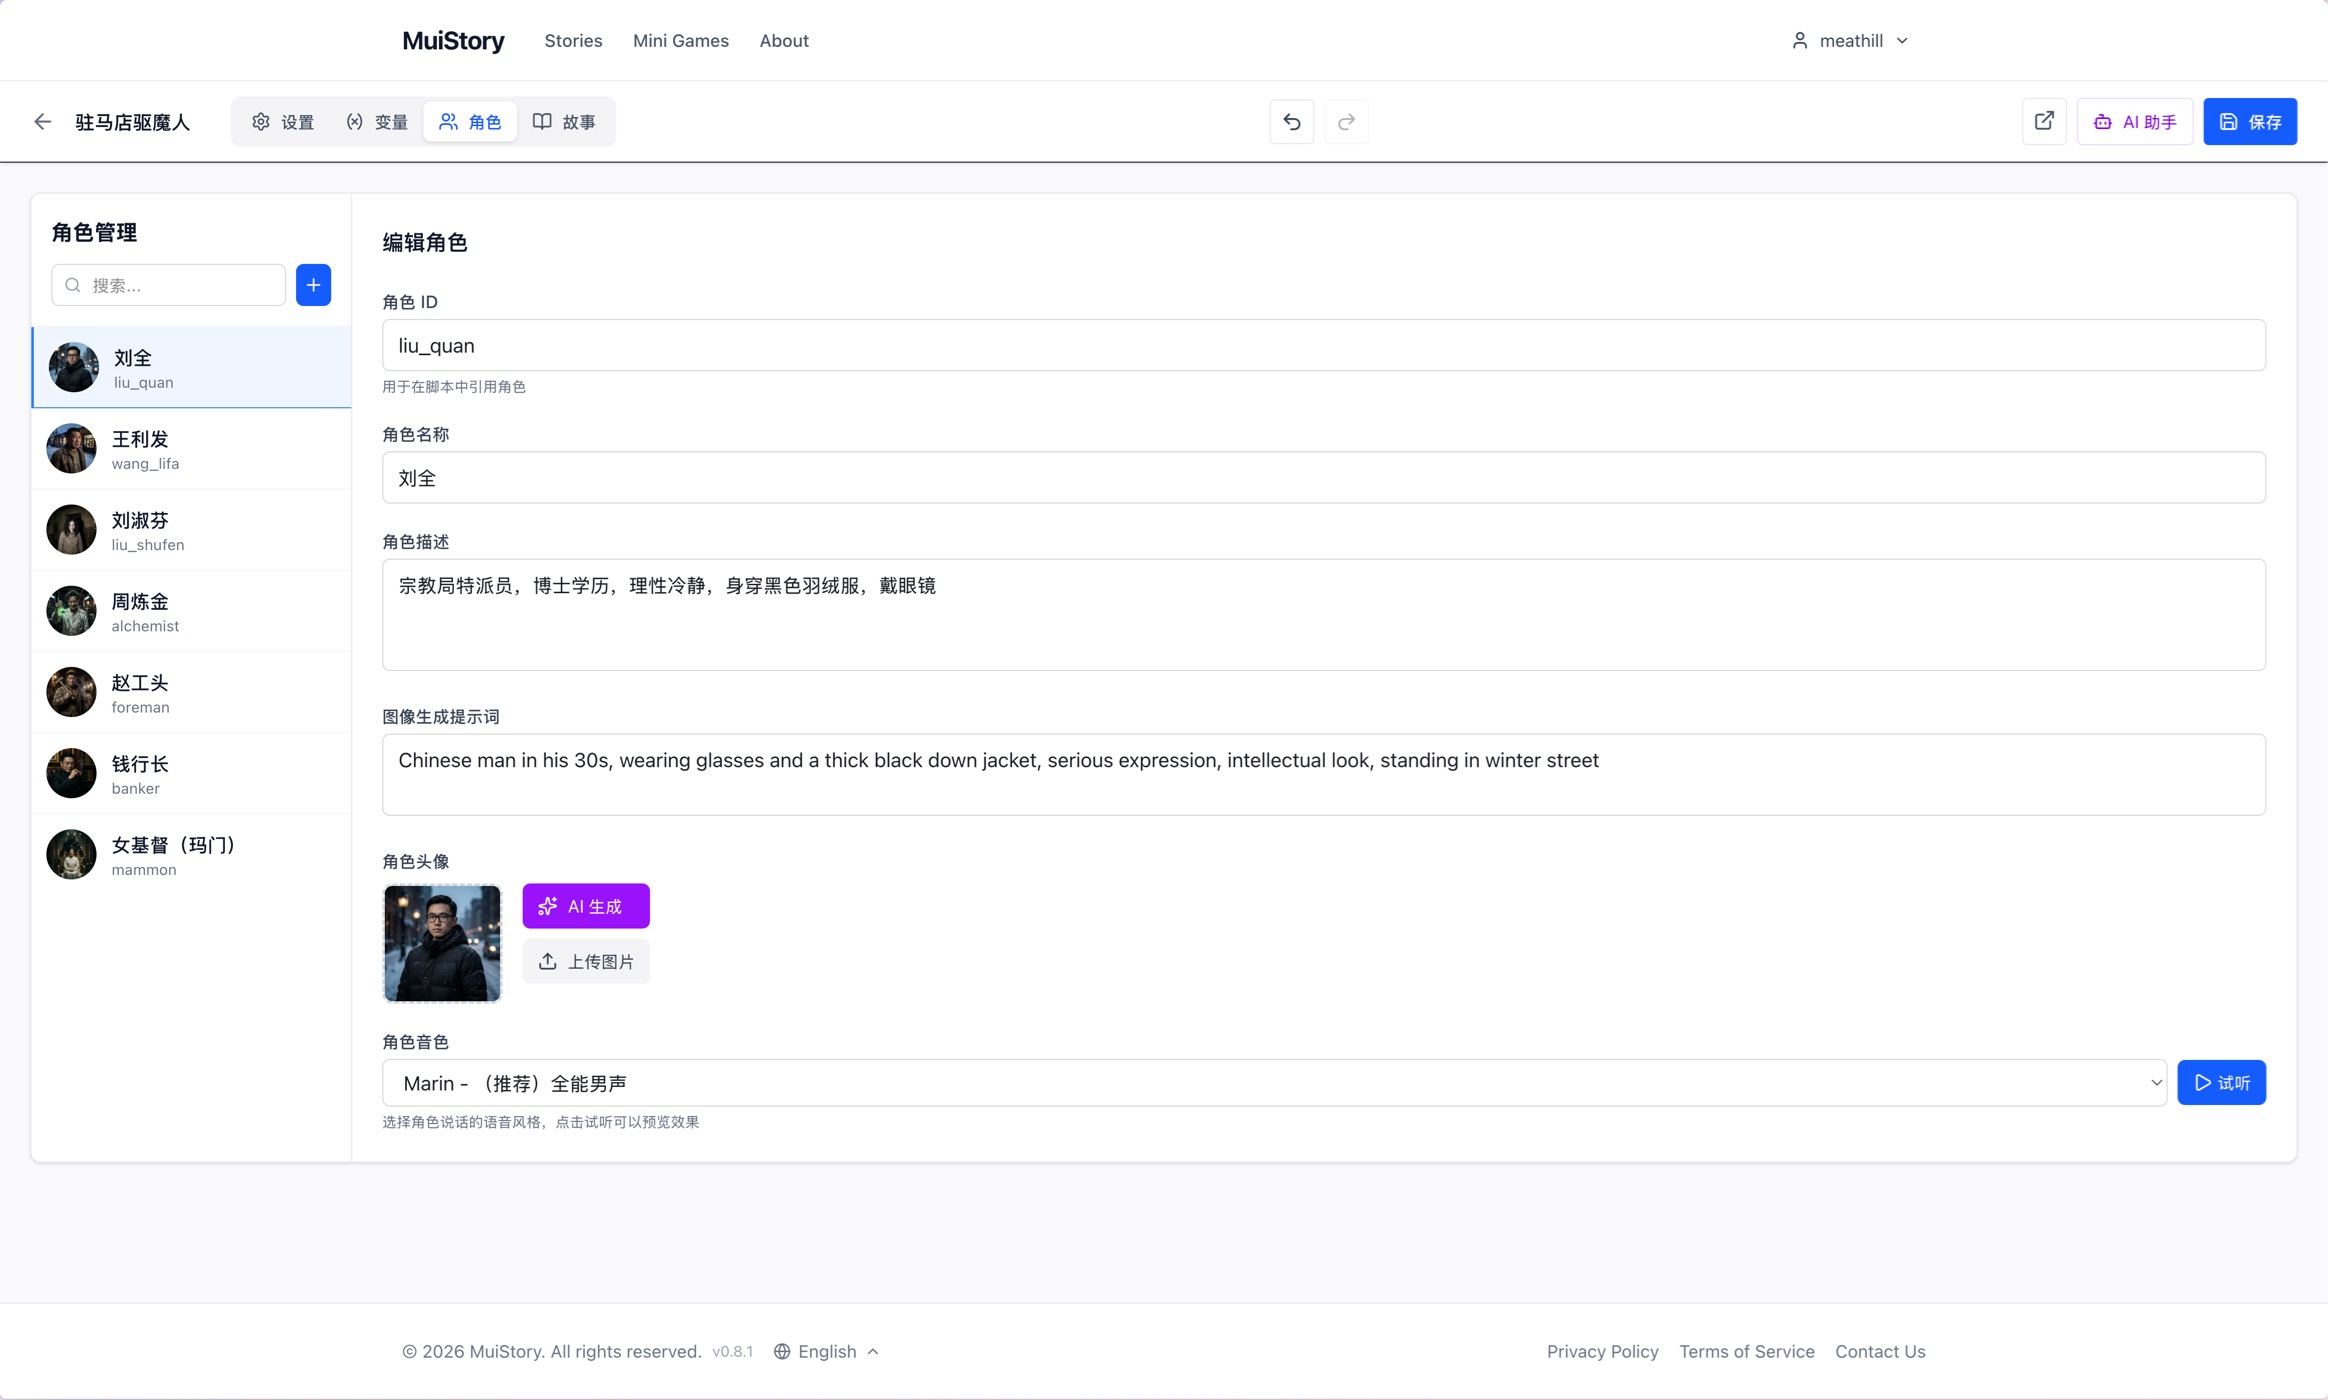Click the character avatar thumbnail image
2328x1400 pixels.
pyautogui.click(x=442, y=943)
